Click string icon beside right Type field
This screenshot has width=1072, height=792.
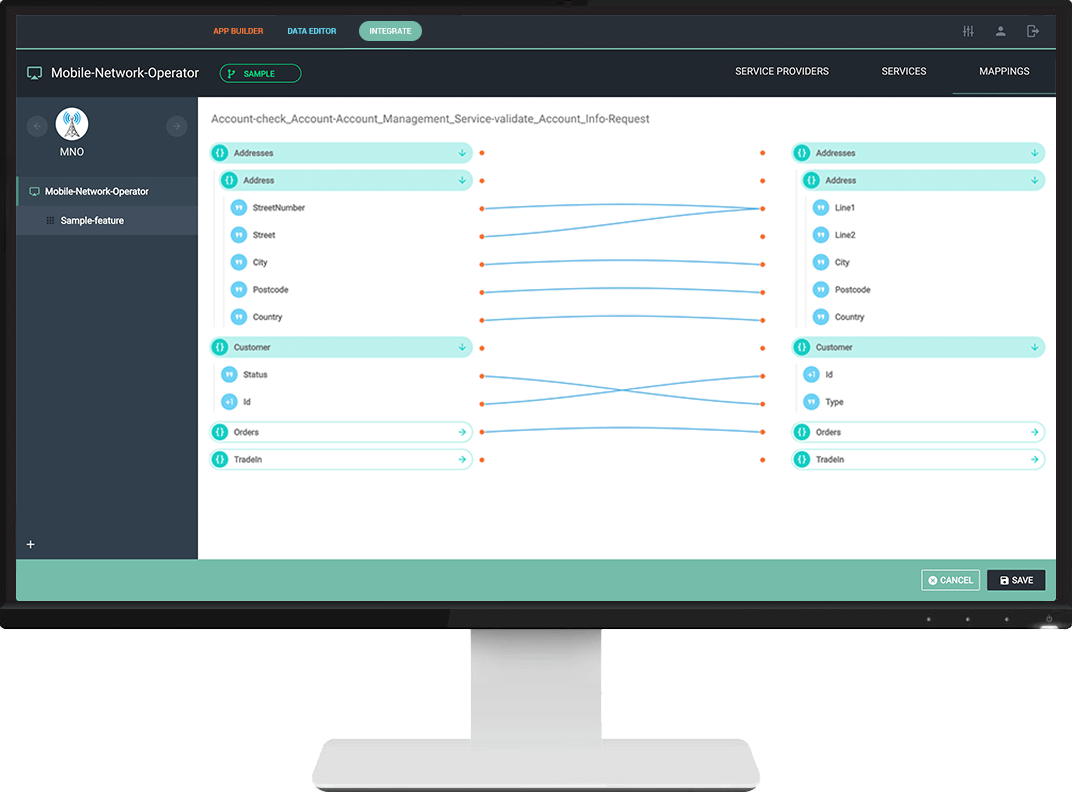811,402
